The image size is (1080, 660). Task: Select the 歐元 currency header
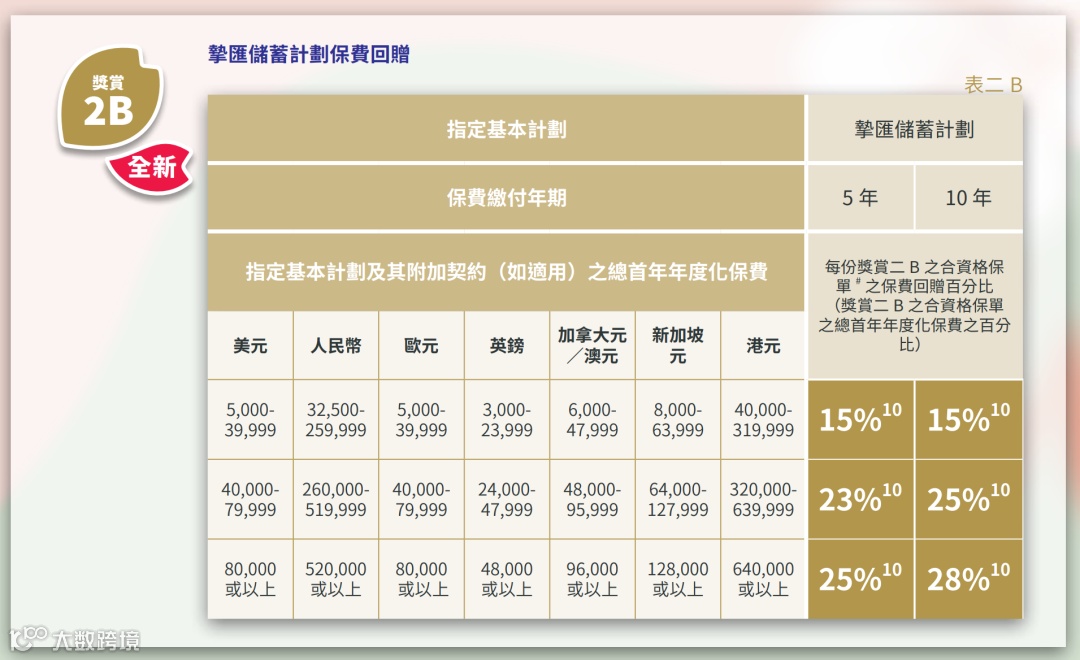coord(422,345)
